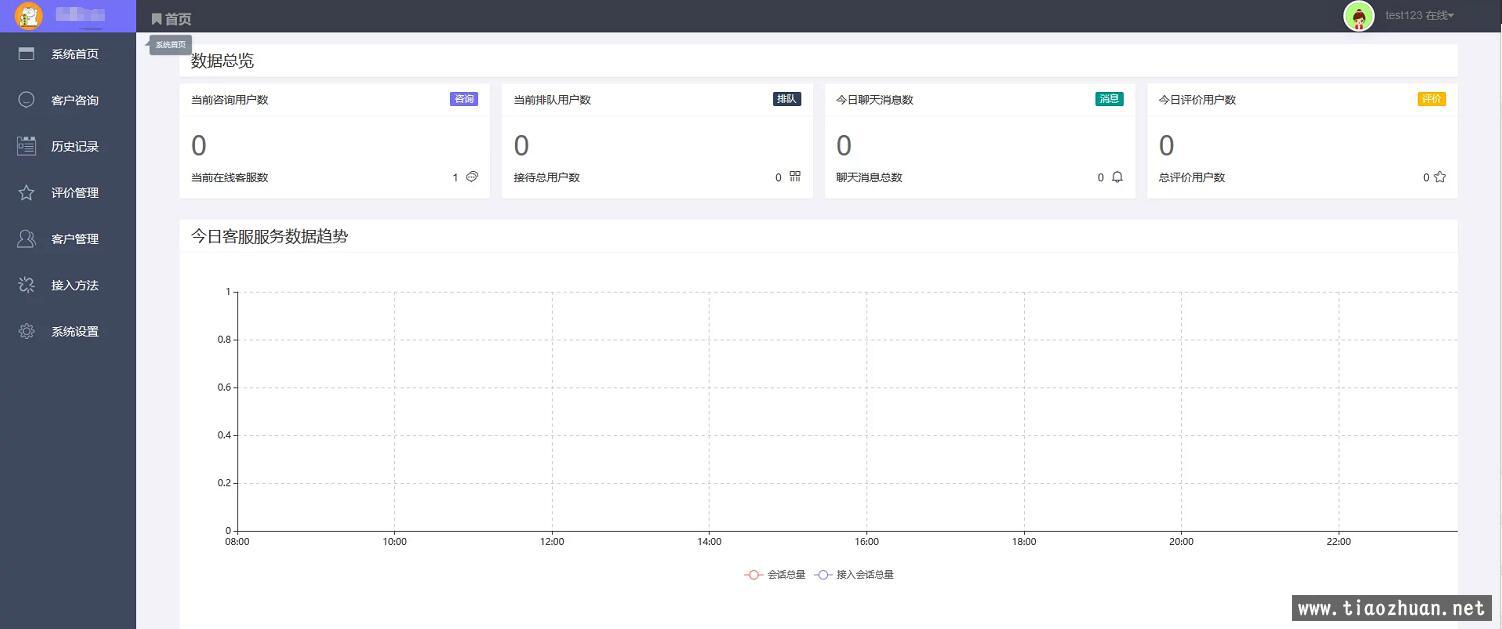Open the 历史记录 menu item
The width and height of the screenshot is (1502, 629).
(75, 146)
